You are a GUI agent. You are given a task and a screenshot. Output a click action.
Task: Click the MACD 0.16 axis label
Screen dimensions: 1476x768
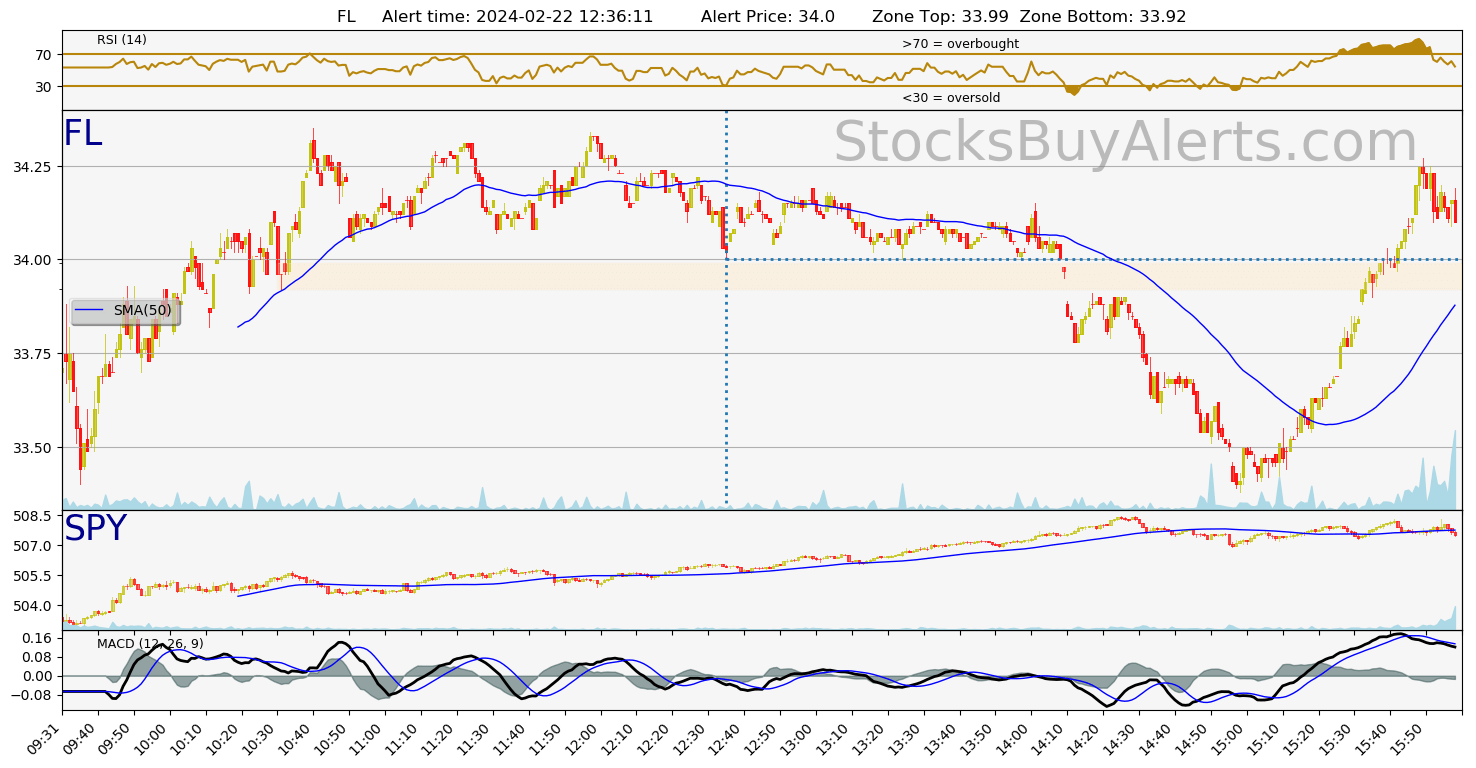tap(39, 638)
